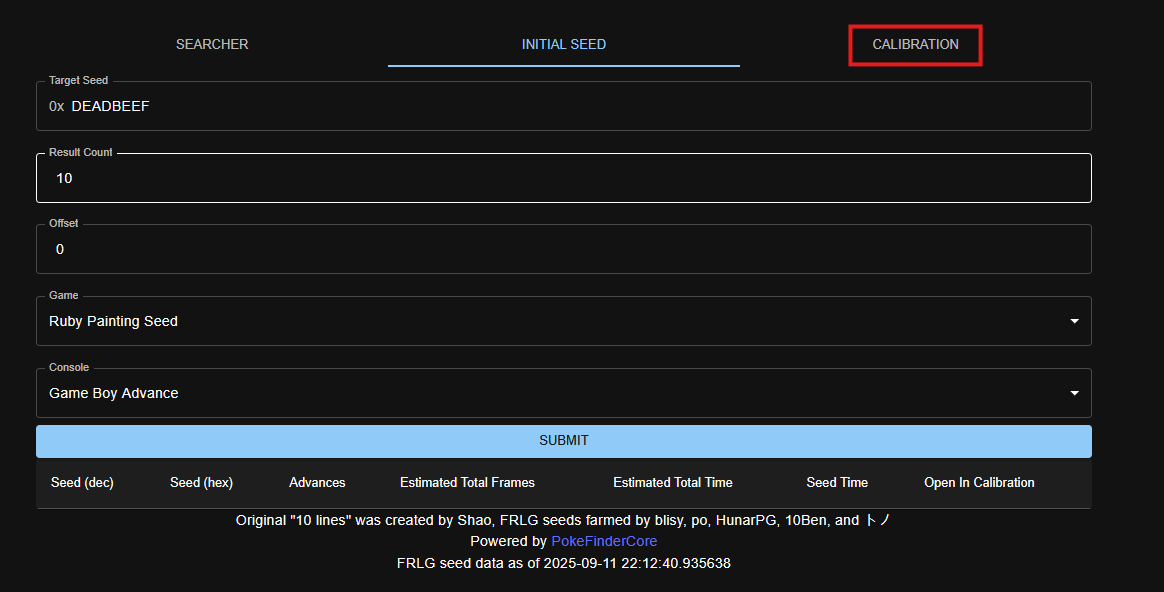Click the Seed (hex) column header
Screen dimensions: 1164x592
click(x=201, y=482)
